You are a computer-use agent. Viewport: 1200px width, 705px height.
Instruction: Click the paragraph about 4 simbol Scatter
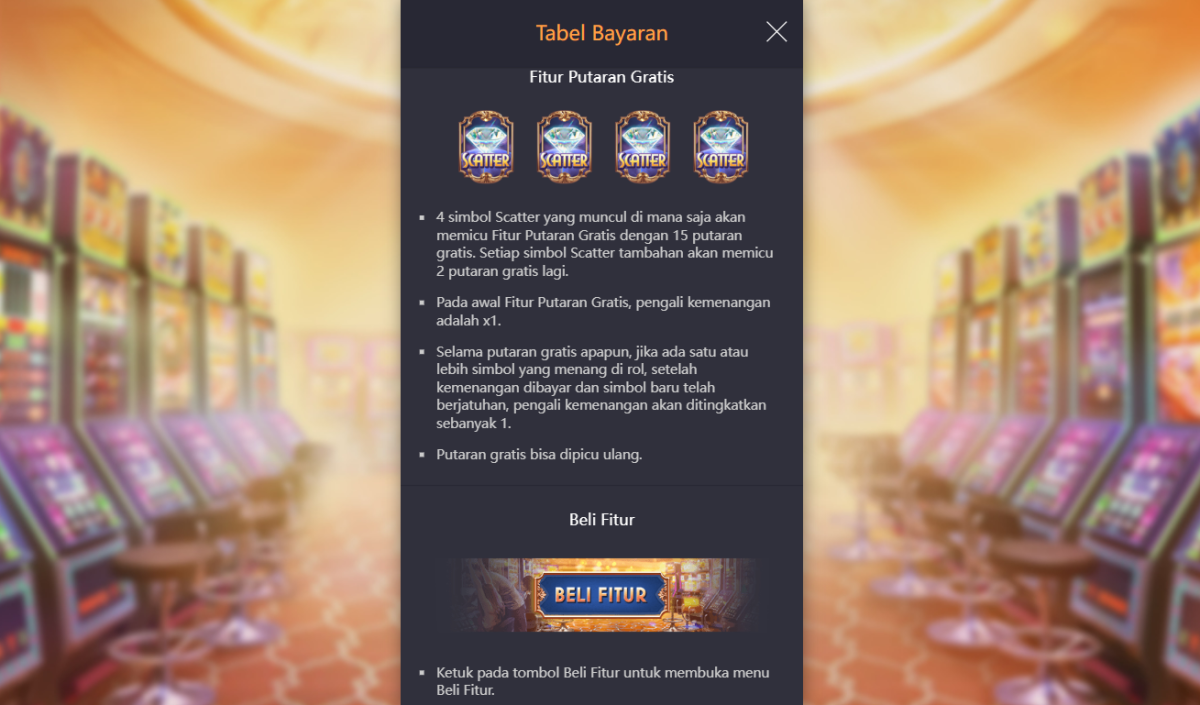point(604,244)
